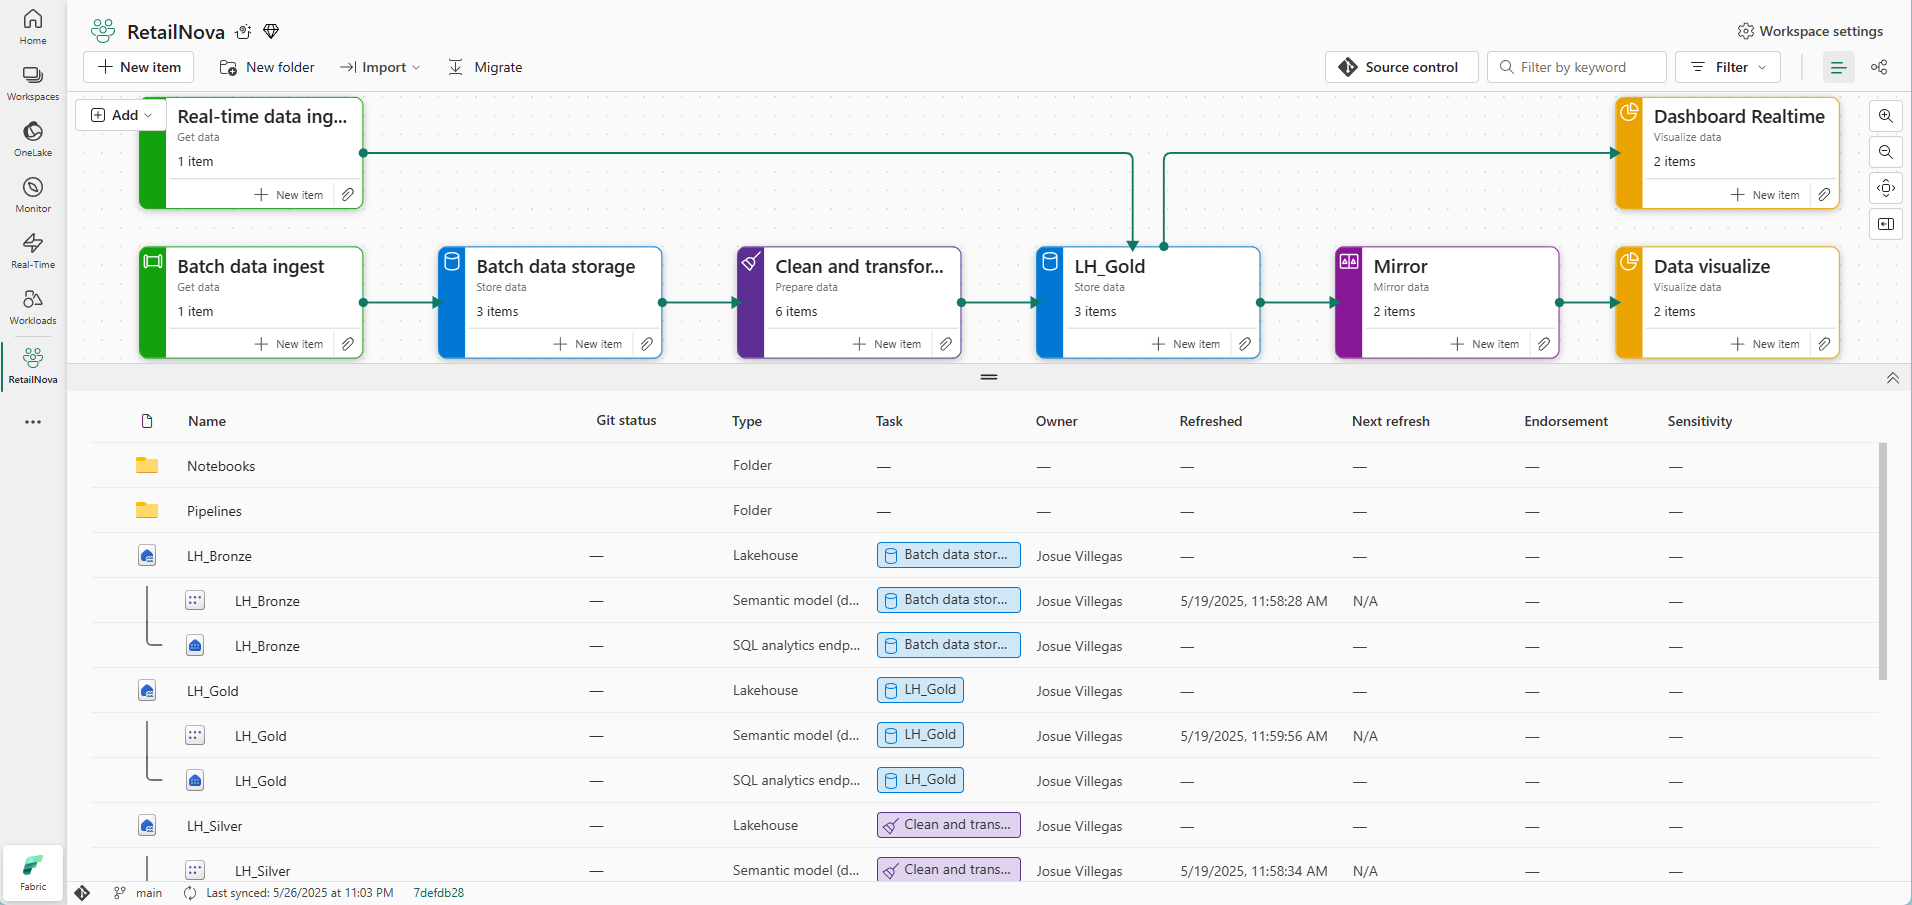The image size is (1912, 905).
Task: Open the Pipelines folder
Action: 214,511
